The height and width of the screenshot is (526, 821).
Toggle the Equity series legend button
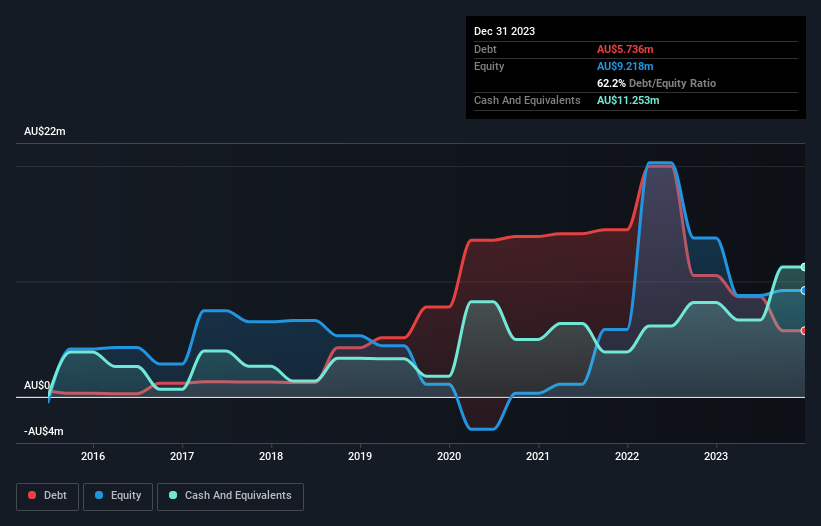118,496
